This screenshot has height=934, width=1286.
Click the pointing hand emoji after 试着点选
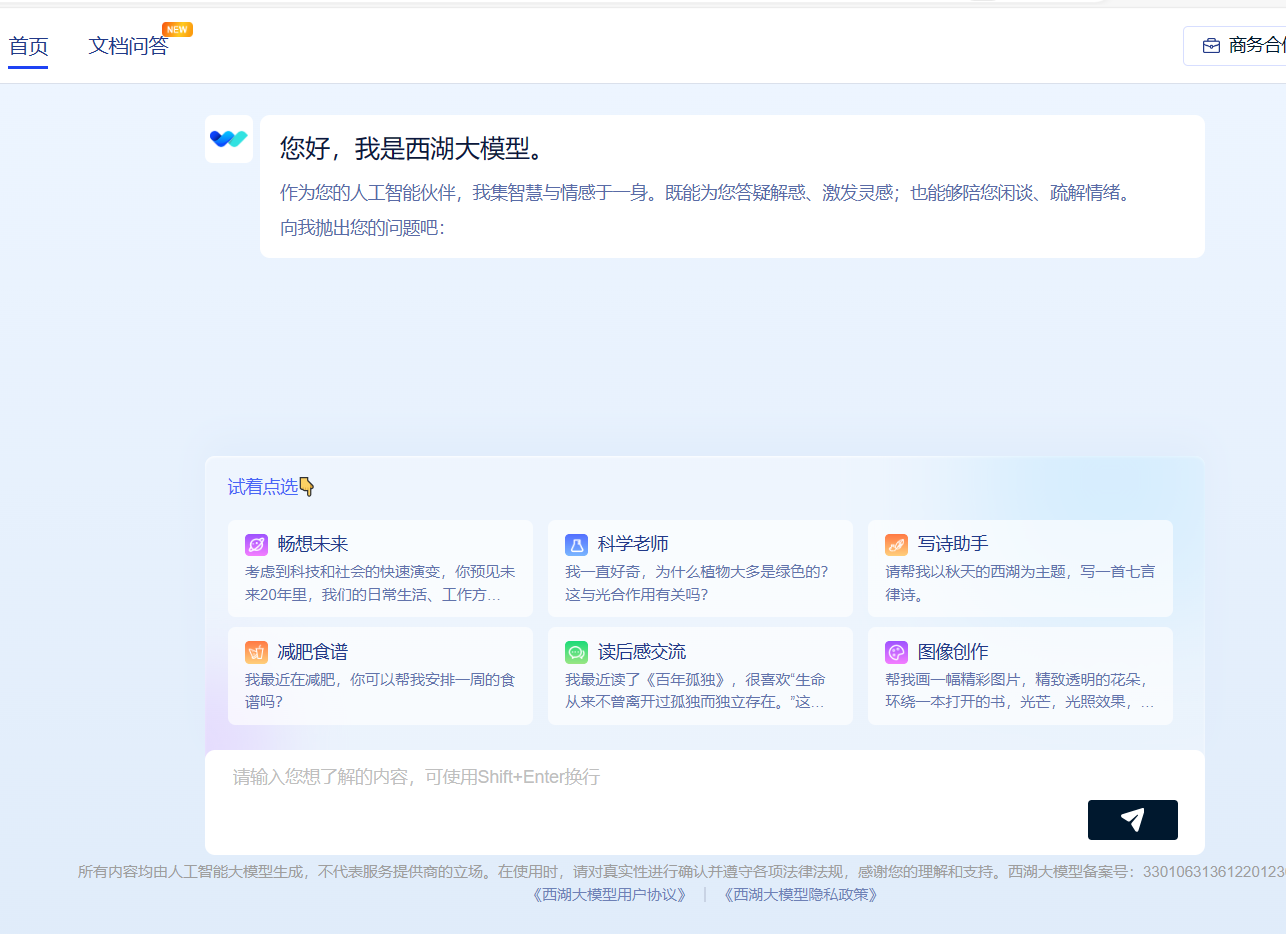[307, 486]
